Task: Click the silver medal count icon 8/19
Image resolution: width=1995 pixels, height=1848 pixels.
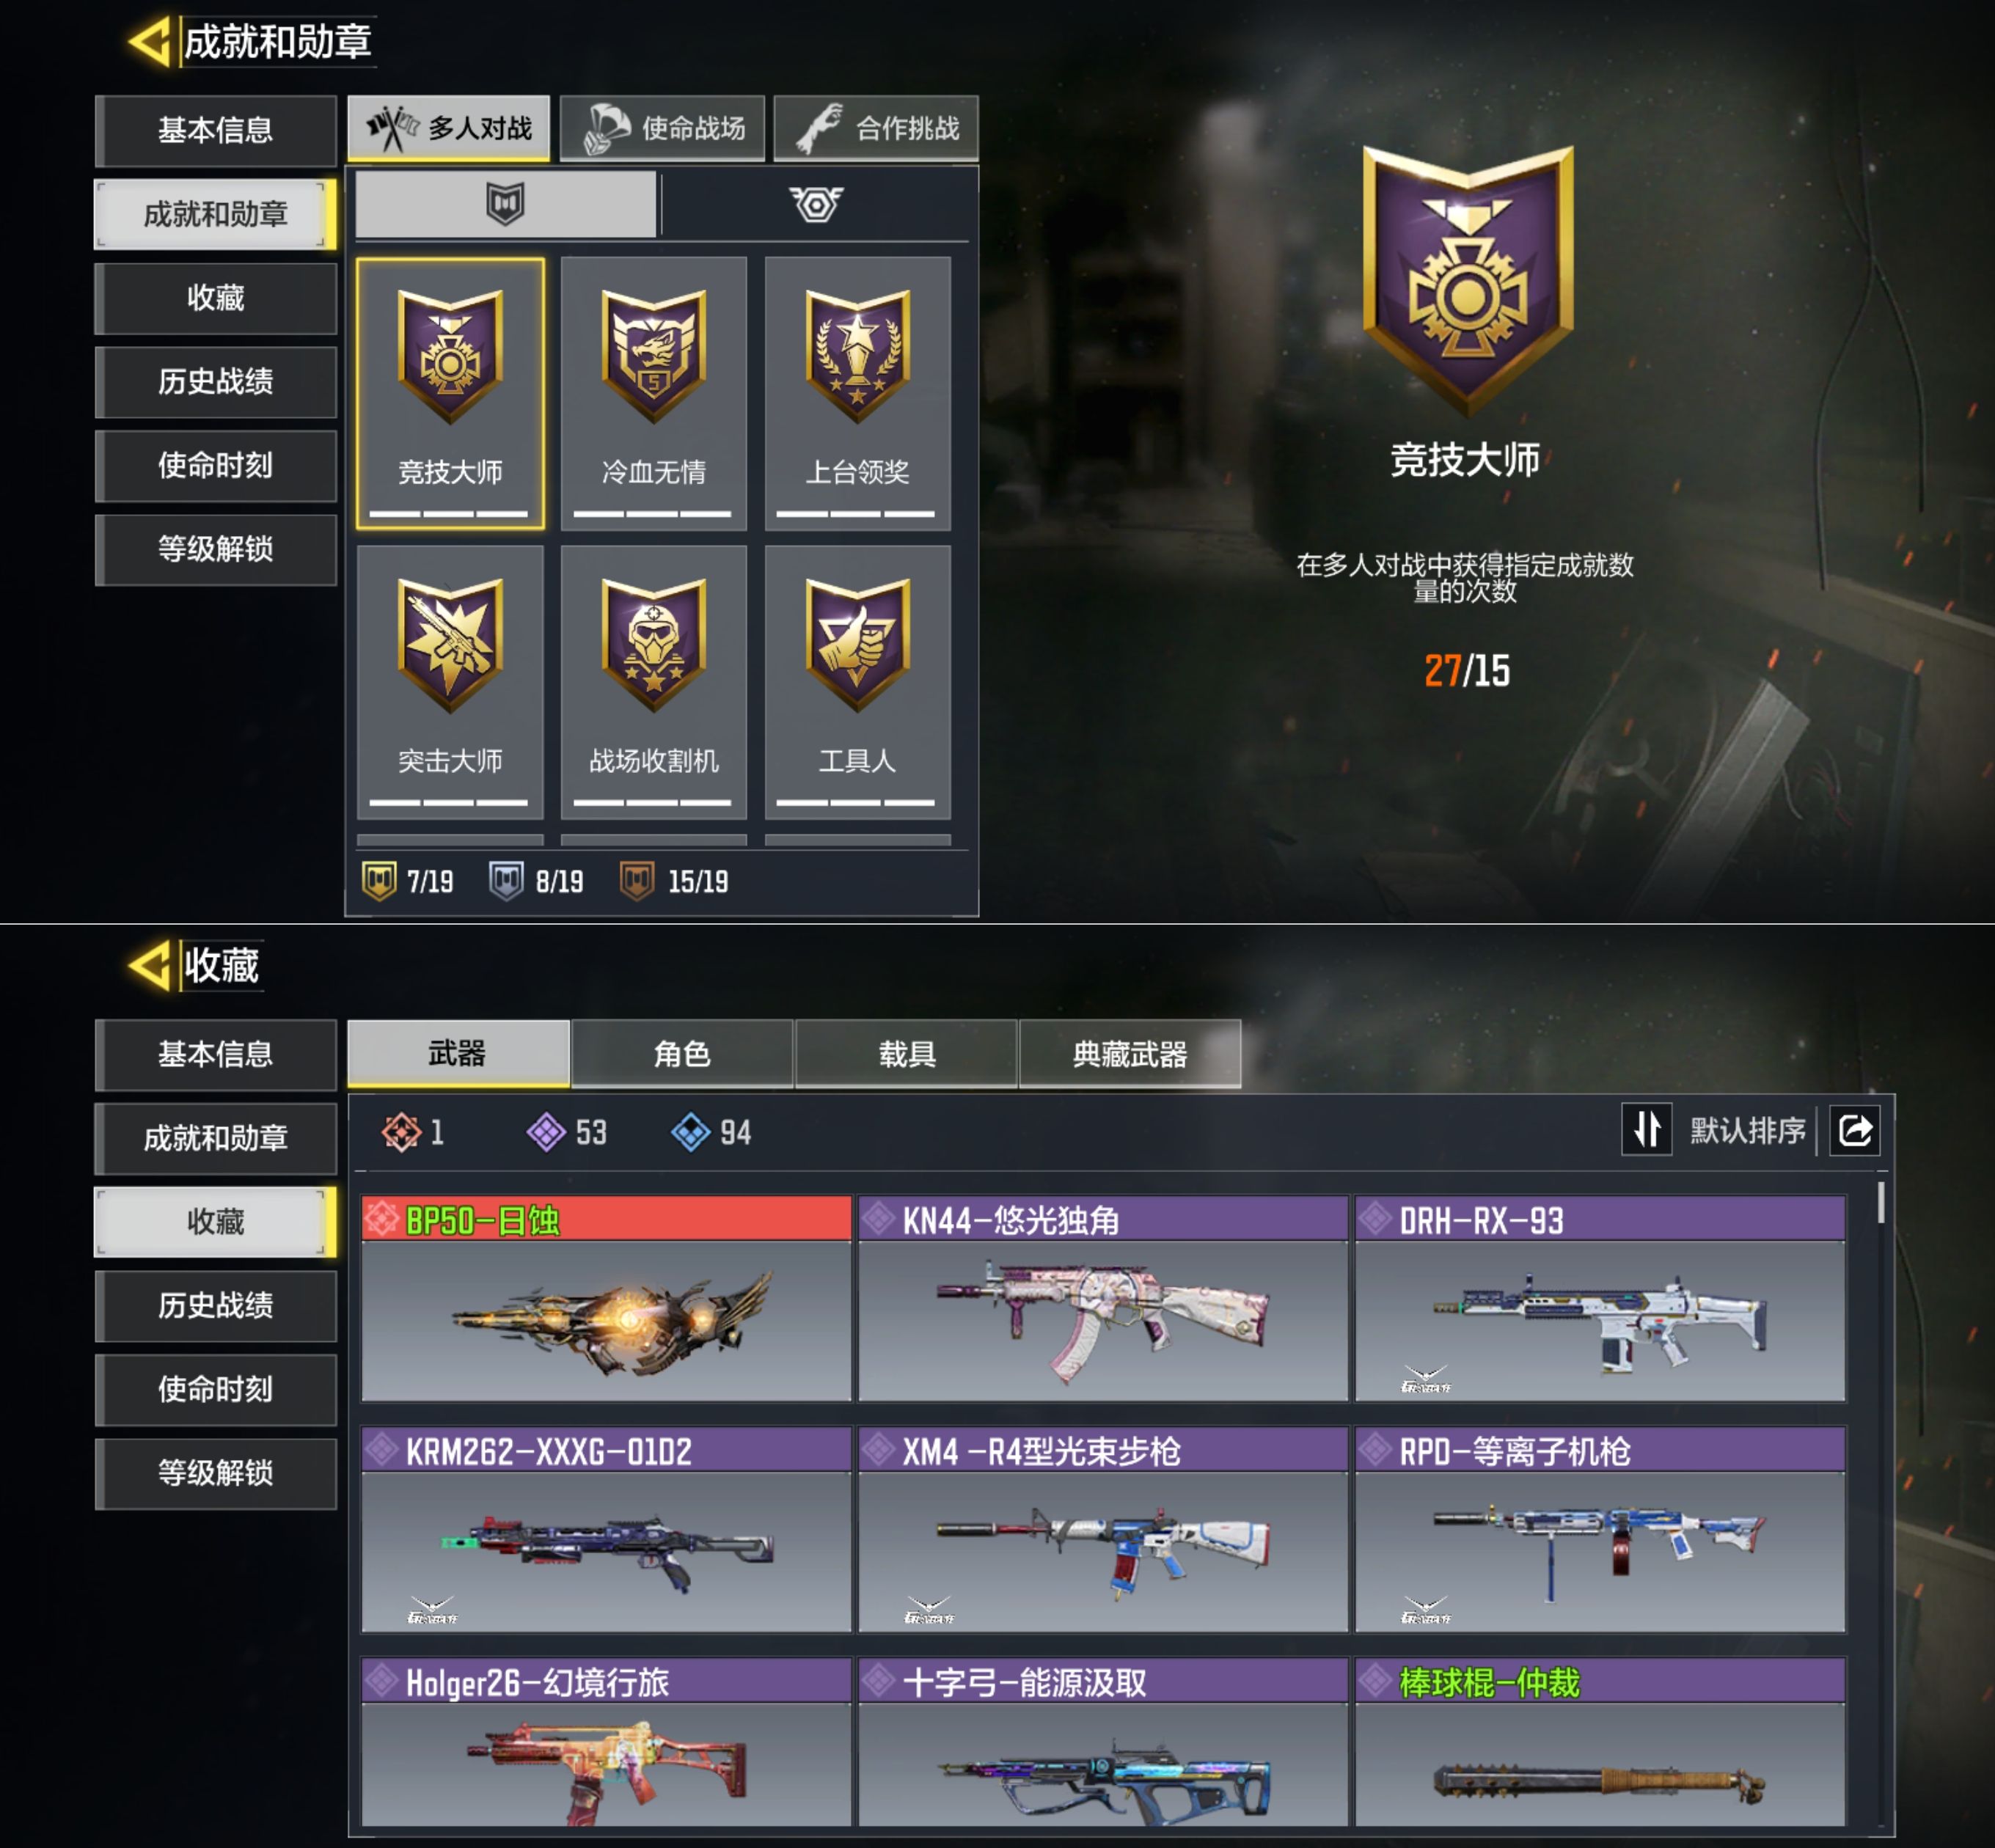Action: tap(506, 881)
